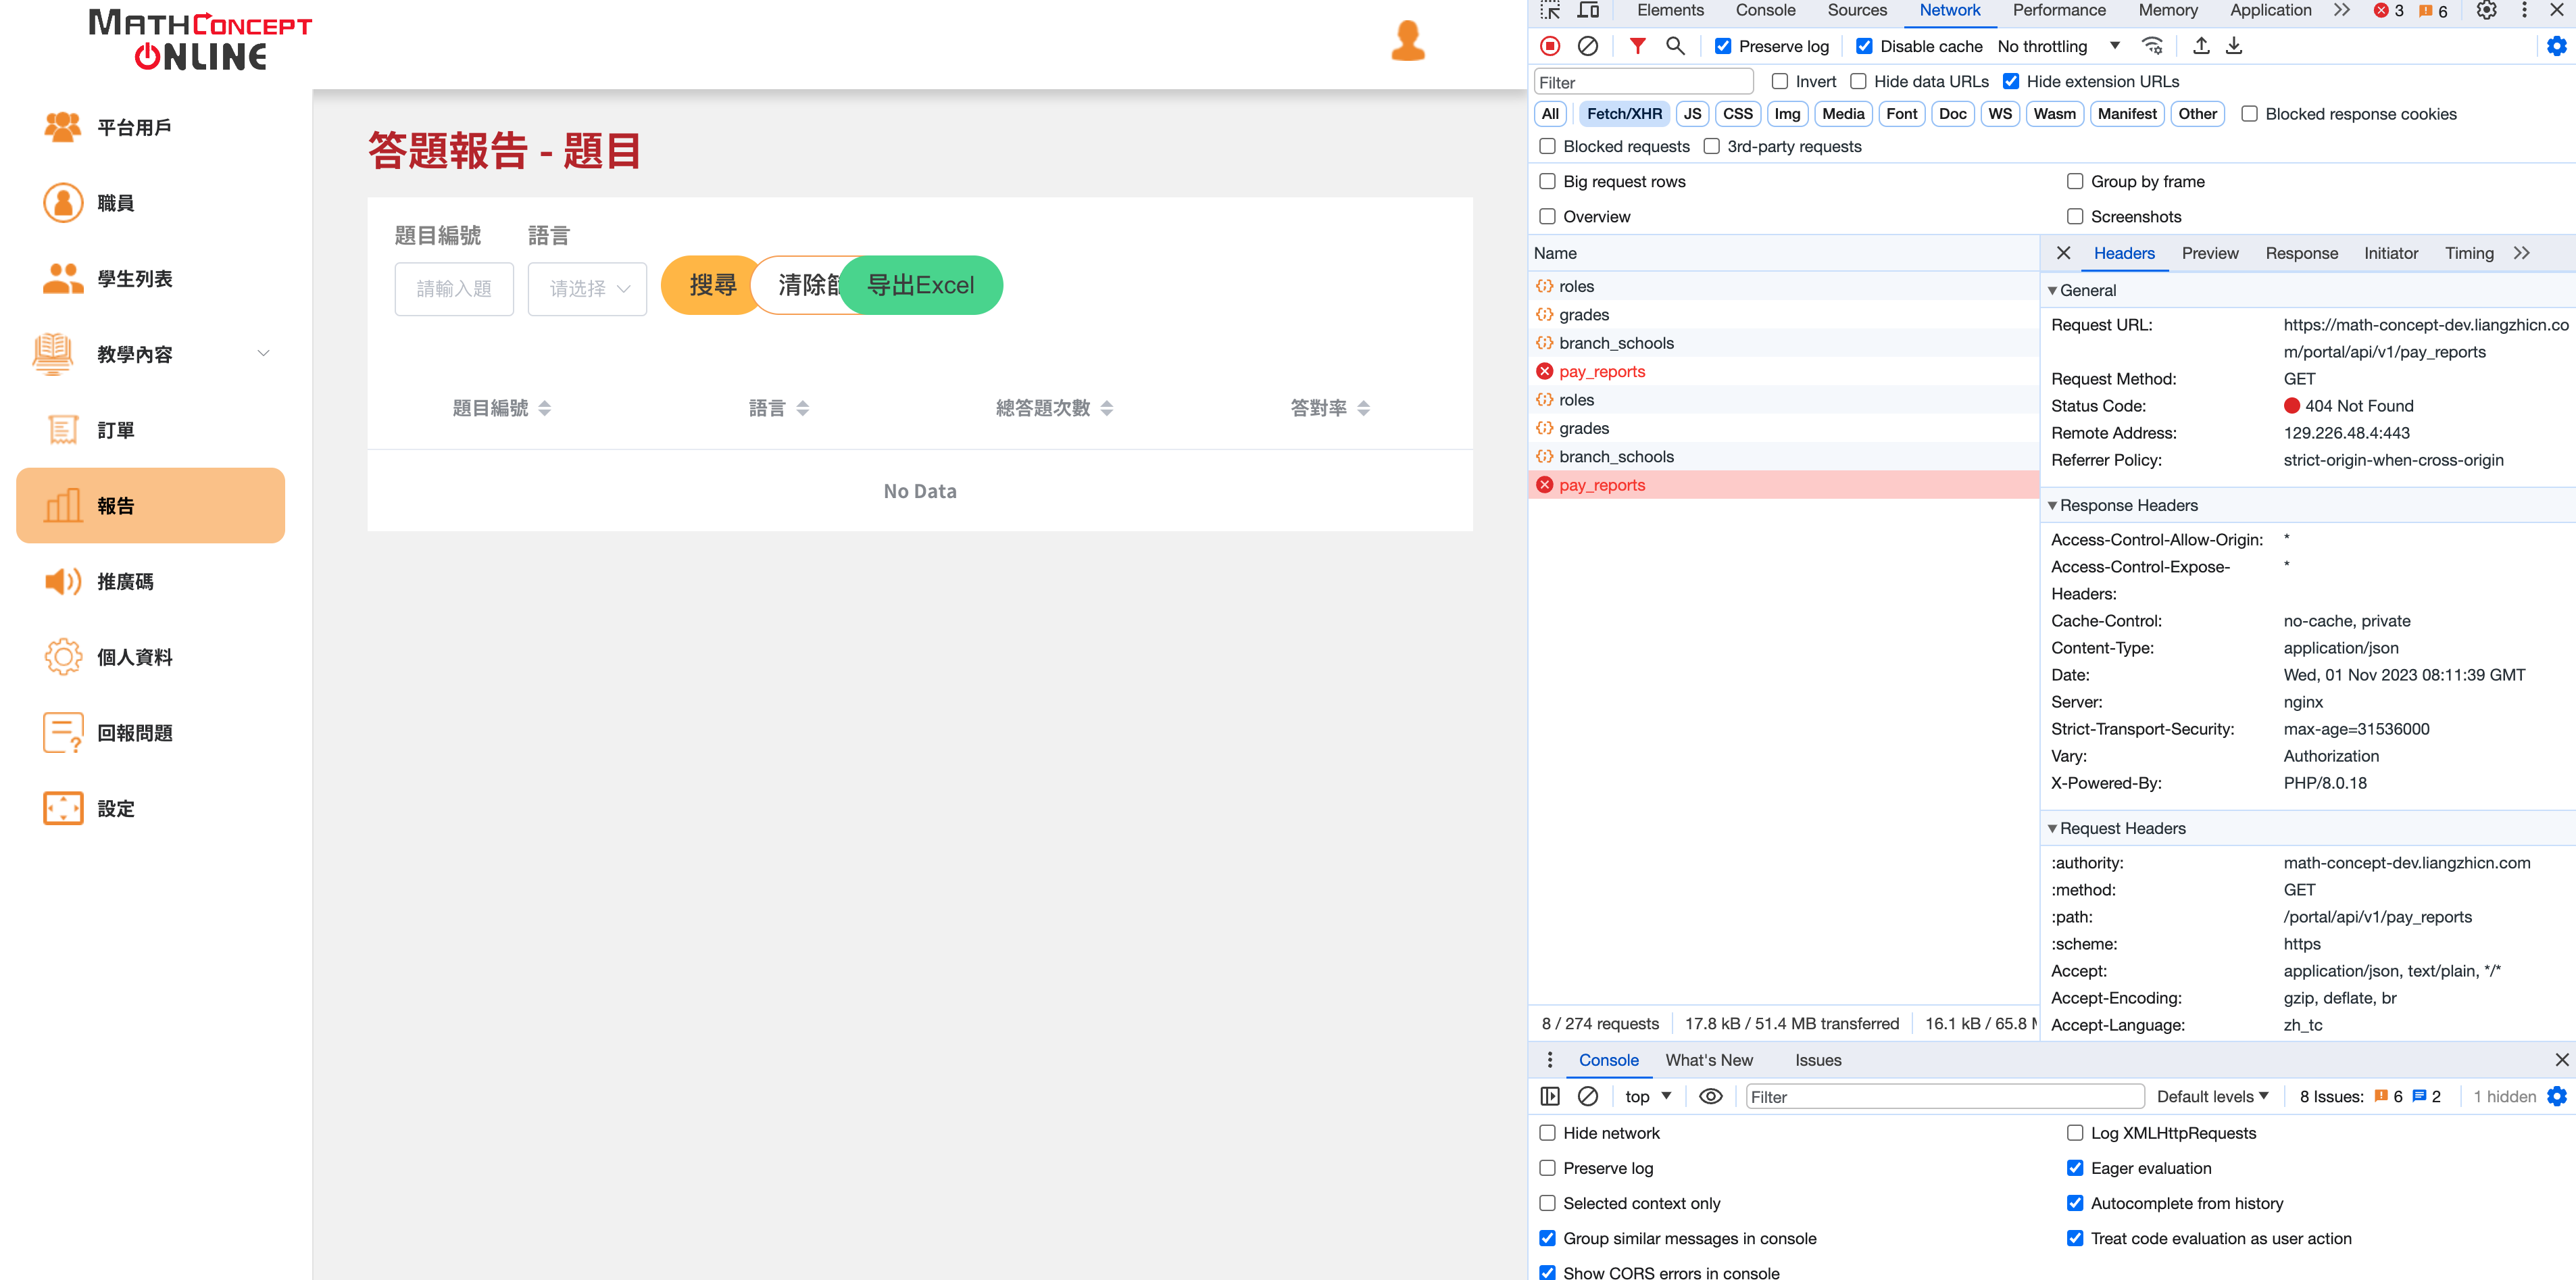Screen dimensions: 2576x1280
Task: Click the Network Filter text box
Action: point(1644,82)
